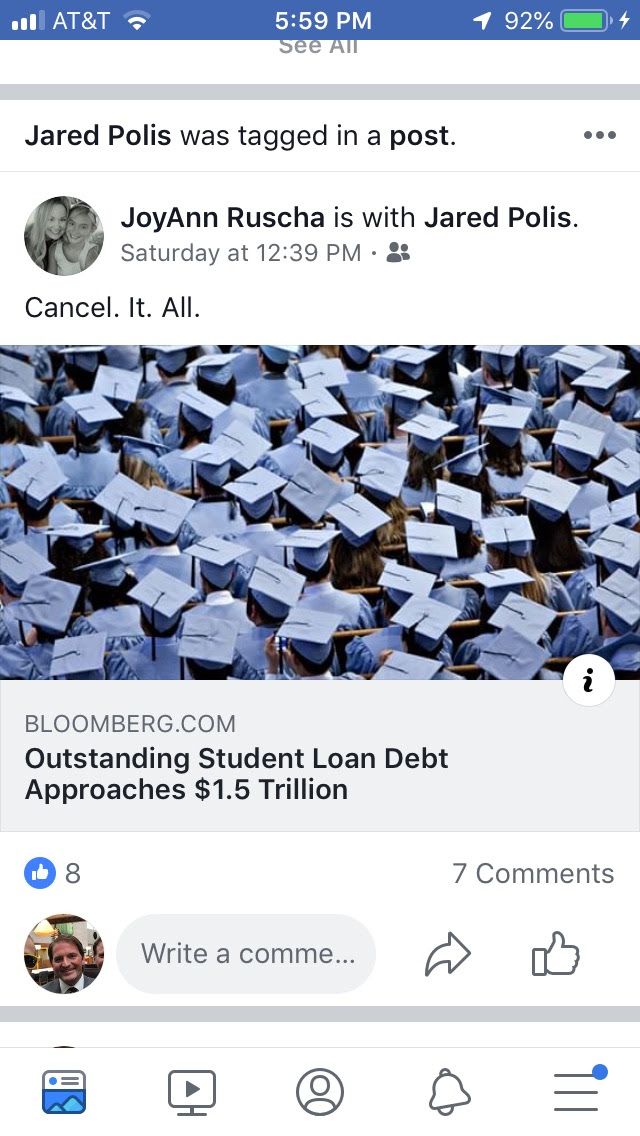The width and height of the screenshot is (640, 1136).
Task: Open the Profile tab icon
Action: point(320,1090)
